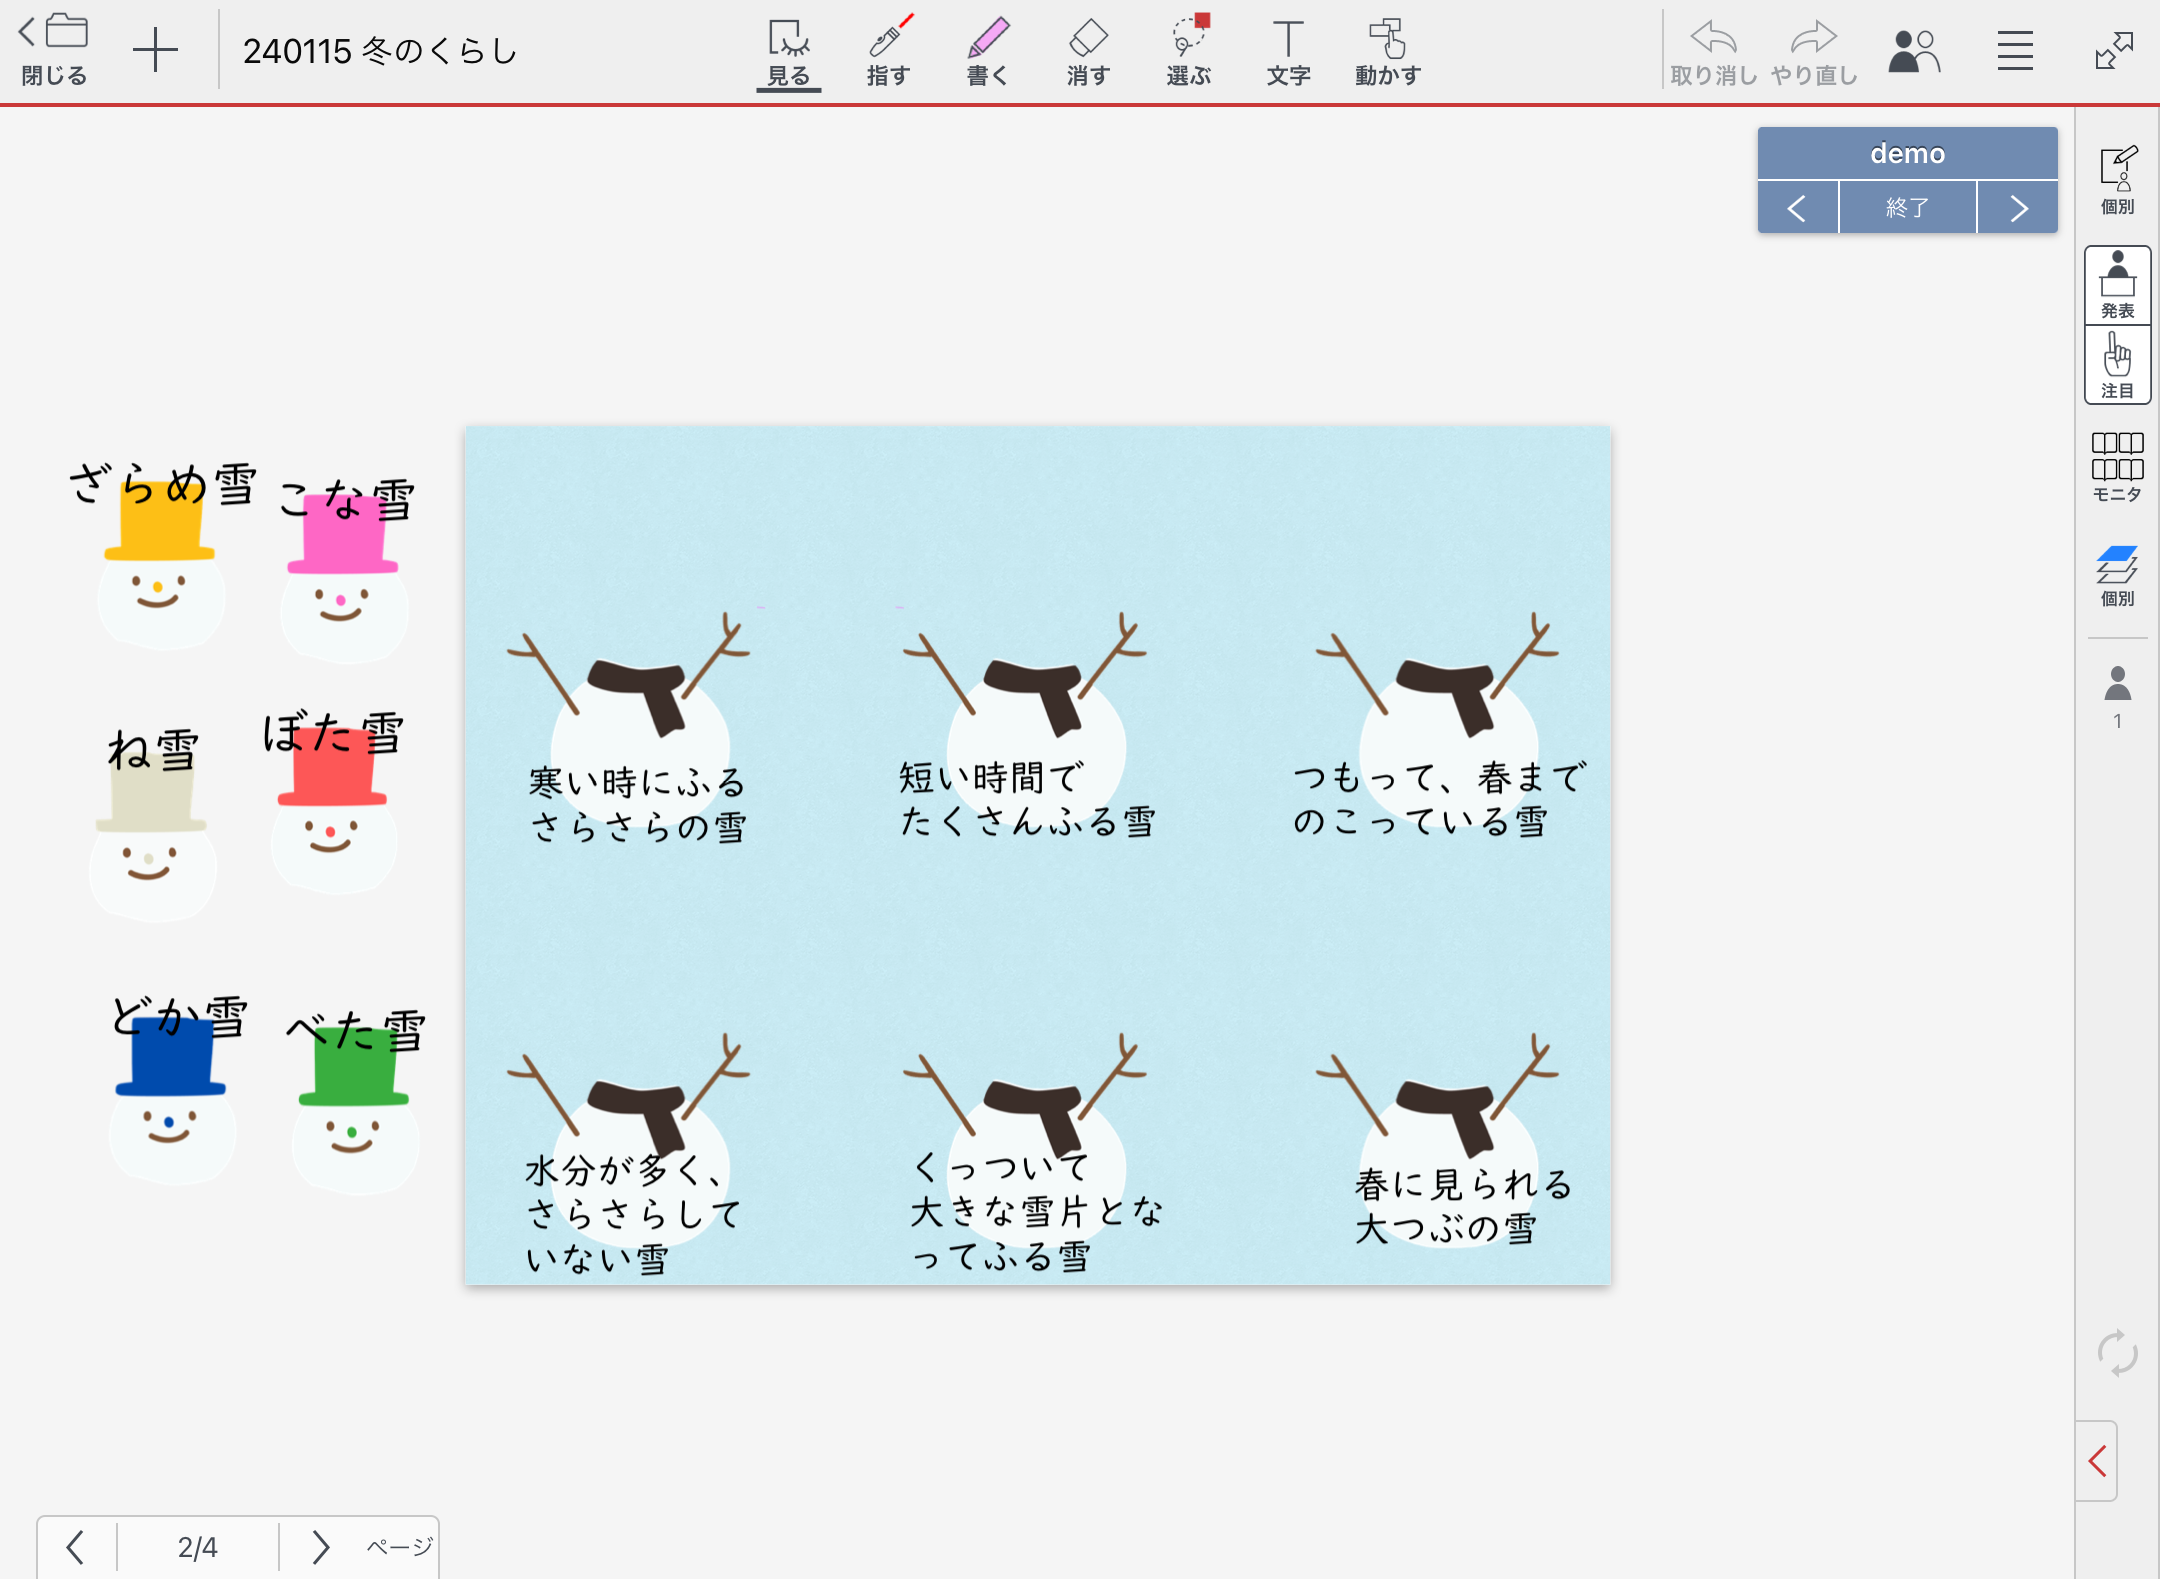Click 終了 to end demo
The image size is (2160, 1579).
click(x=1907, y=208)
